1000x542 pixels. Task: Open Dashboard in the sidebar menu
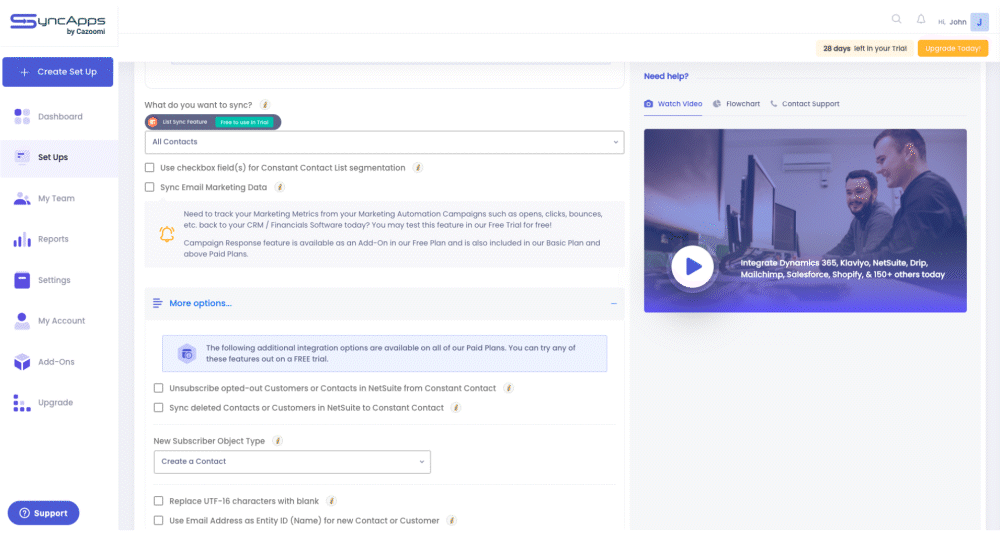(59, 117)
